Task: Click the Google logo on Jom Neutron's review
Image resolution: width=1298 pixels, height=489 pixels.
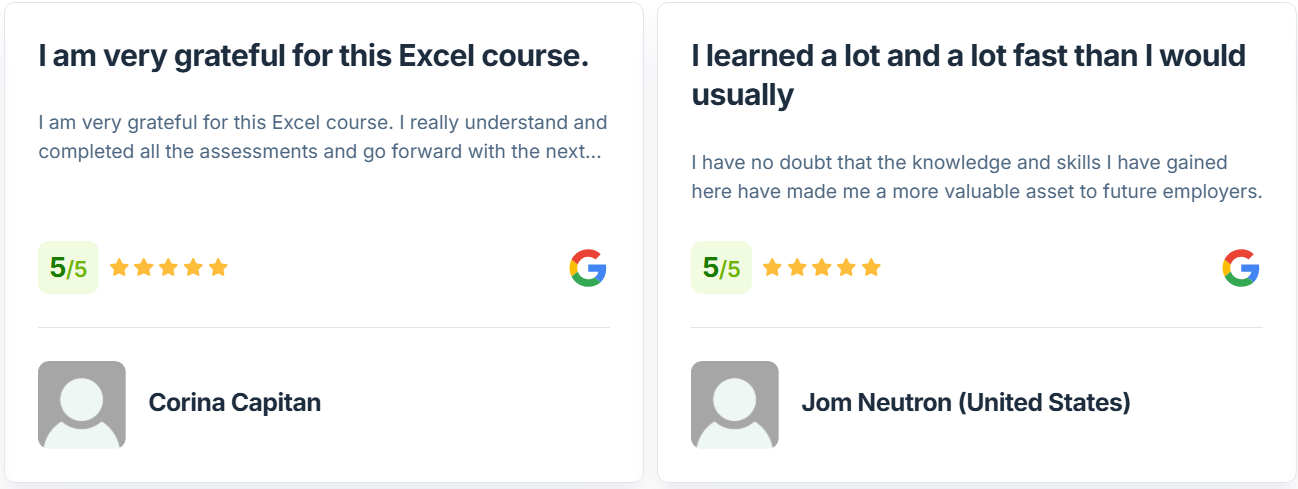Action: [x=1241, y=268]
